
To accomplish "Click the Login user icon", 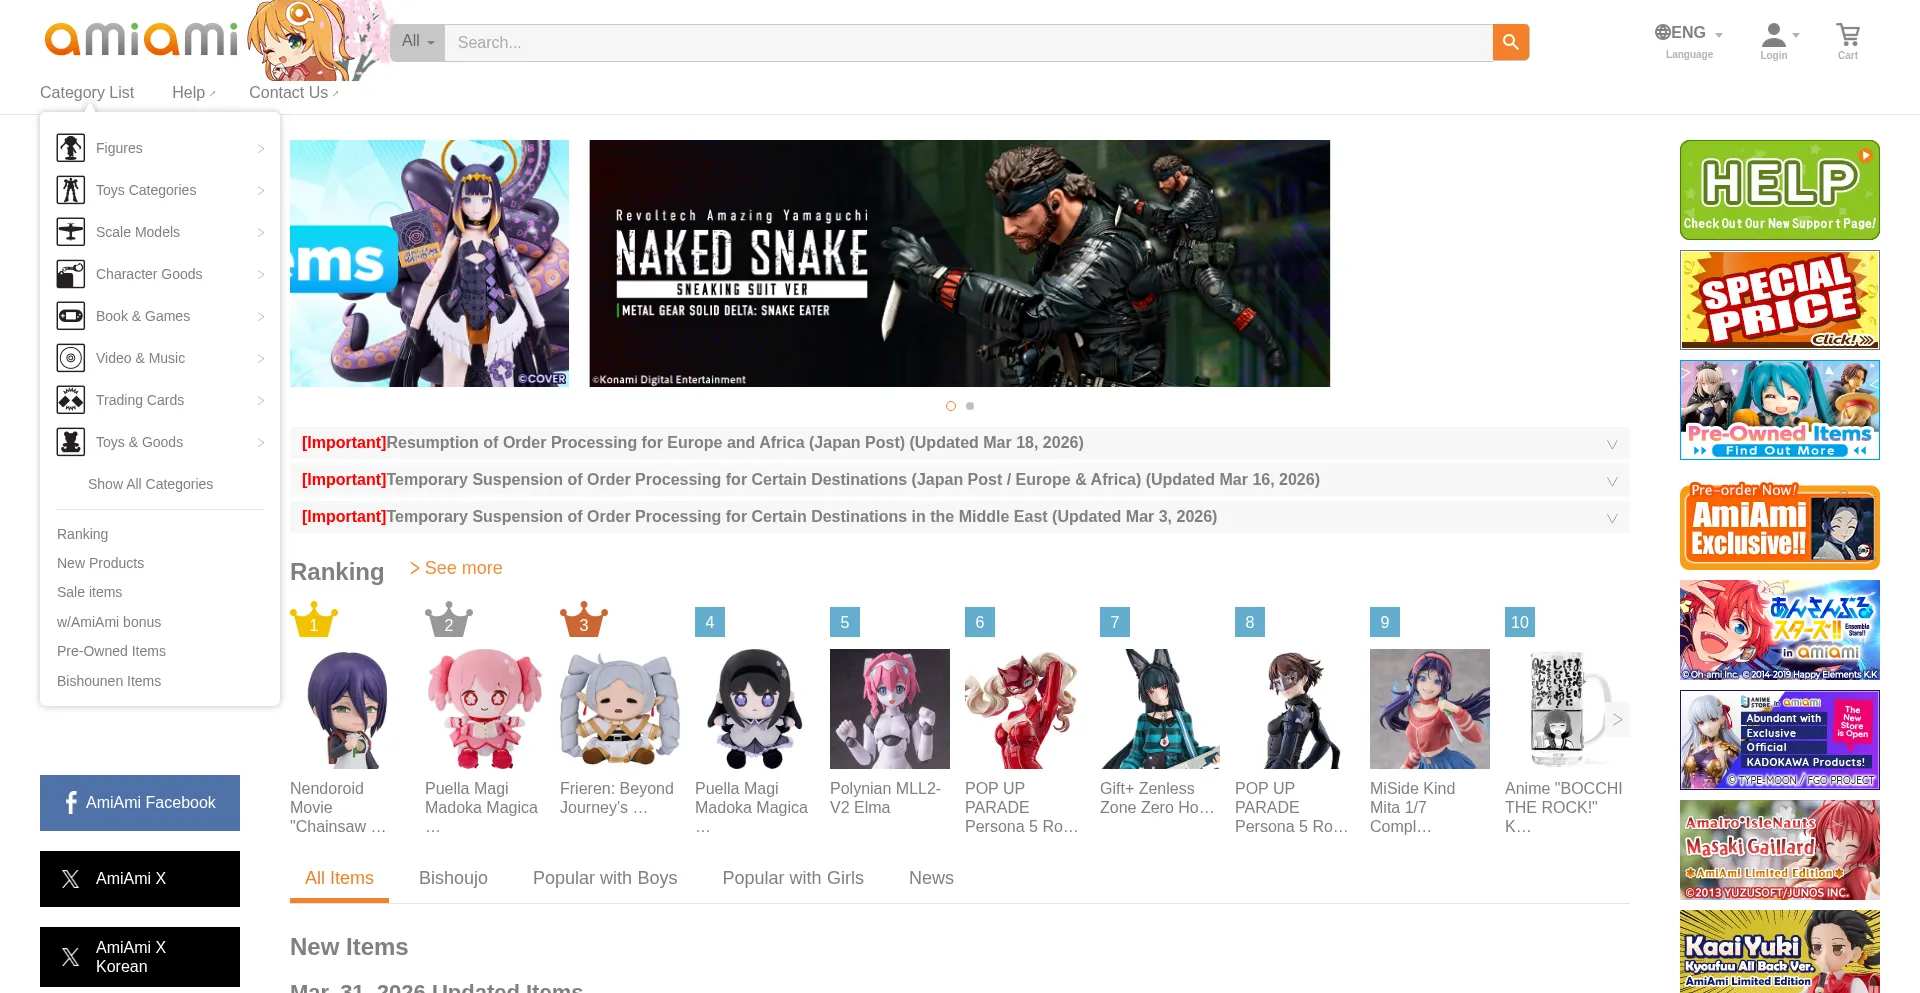I will pos(1773,35).
